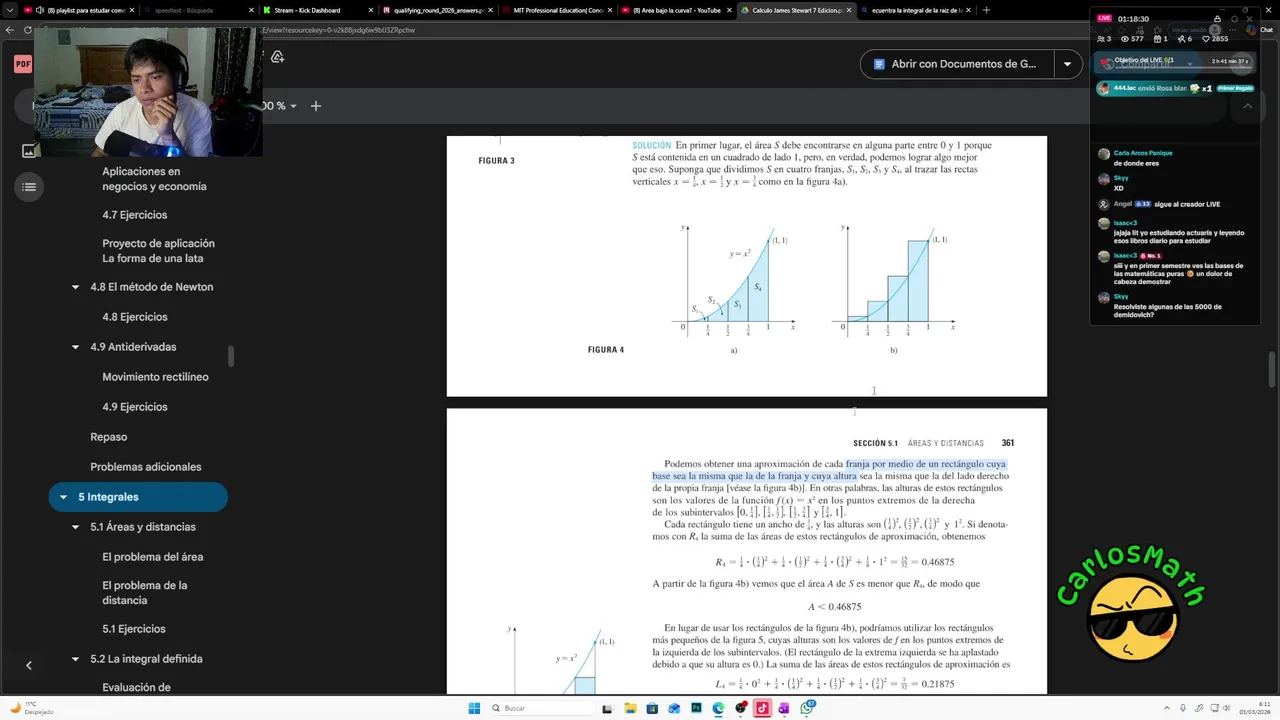Collapse 5.1 Áreas y distancias
Image resolution: width=1280 pixels, height=720 pixels.
(x=75, y=527)
